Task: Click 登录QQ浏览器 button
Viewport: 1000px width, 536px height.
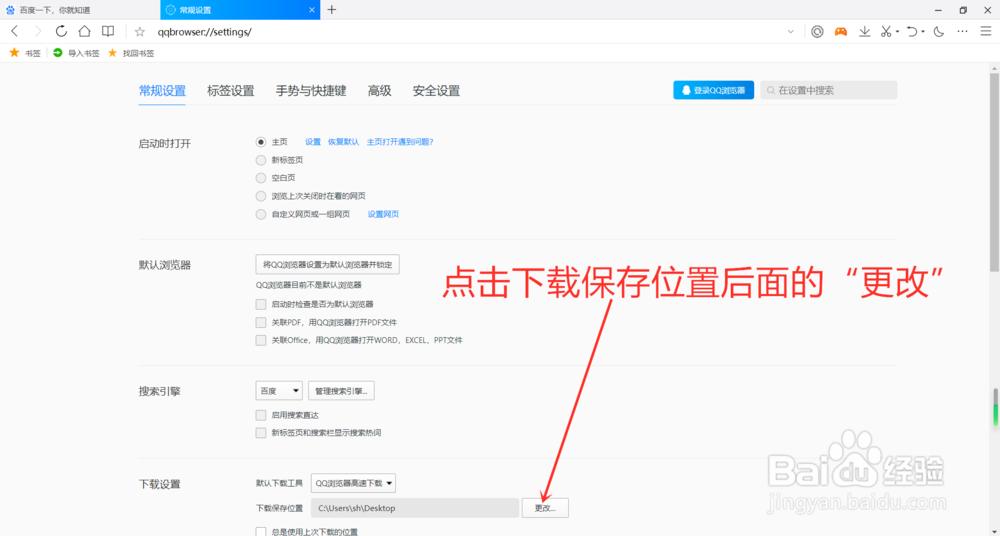Action: (714, 90)
